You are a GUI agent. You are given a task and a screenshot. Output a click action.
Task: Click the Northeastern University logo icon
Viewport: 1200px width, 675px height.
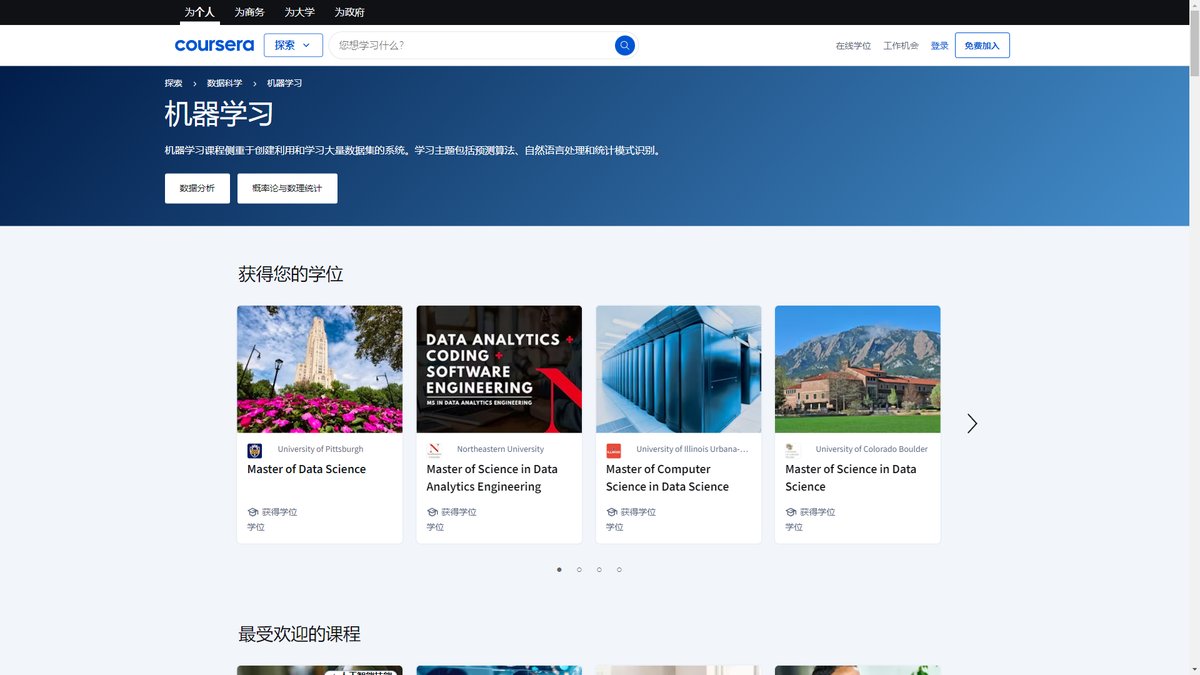click(434, 450)
